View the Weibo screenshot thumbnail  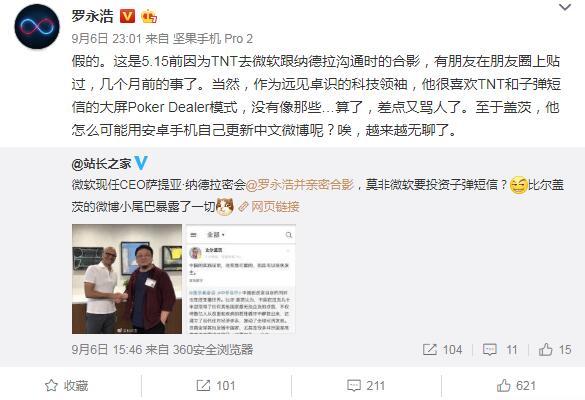coord(241,279)
